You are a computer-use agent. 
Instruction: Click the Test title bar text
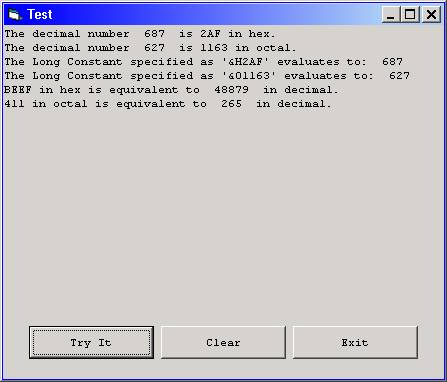(40, 14)
